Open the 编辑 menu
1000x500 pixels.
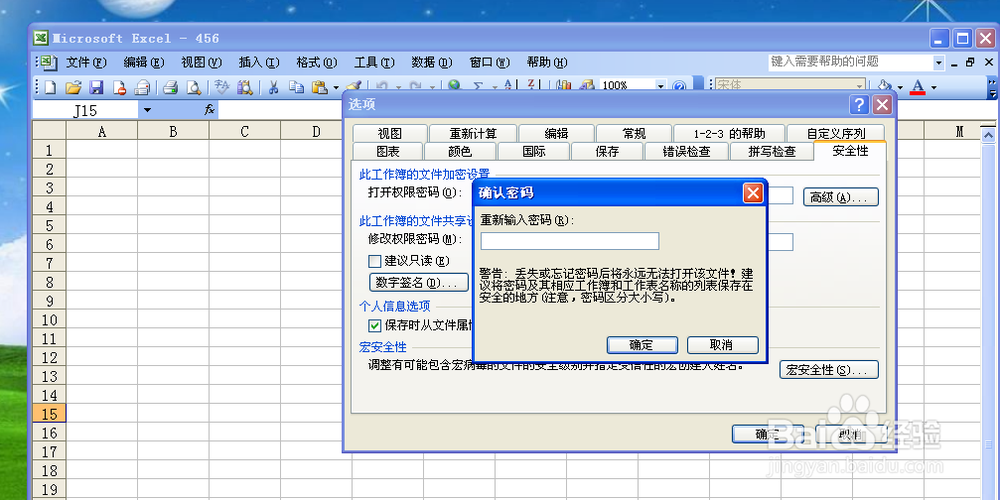tap(144, 62)
